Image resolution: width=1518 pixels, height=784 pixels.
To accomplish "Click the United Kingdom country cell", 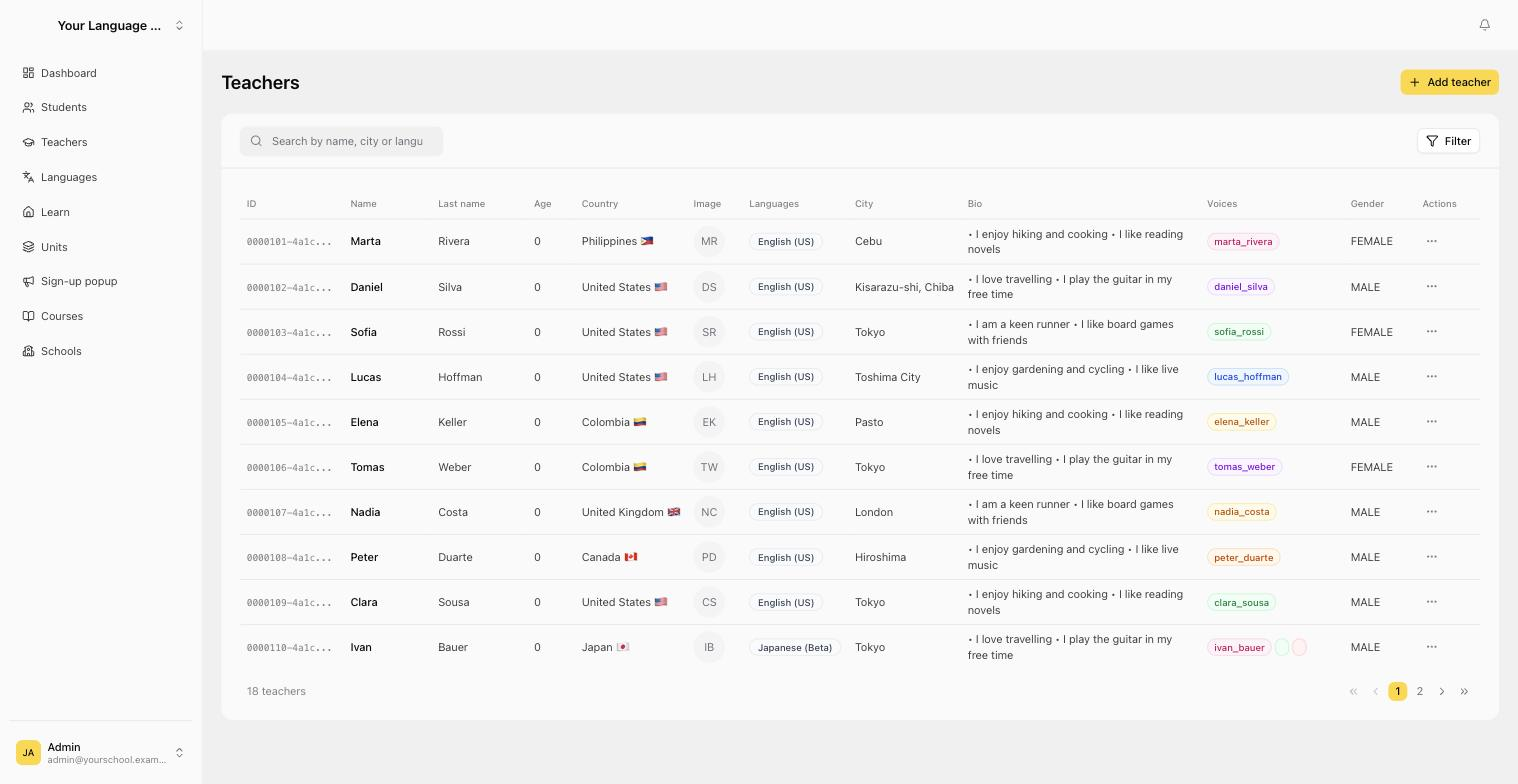I will pos(631,512).
